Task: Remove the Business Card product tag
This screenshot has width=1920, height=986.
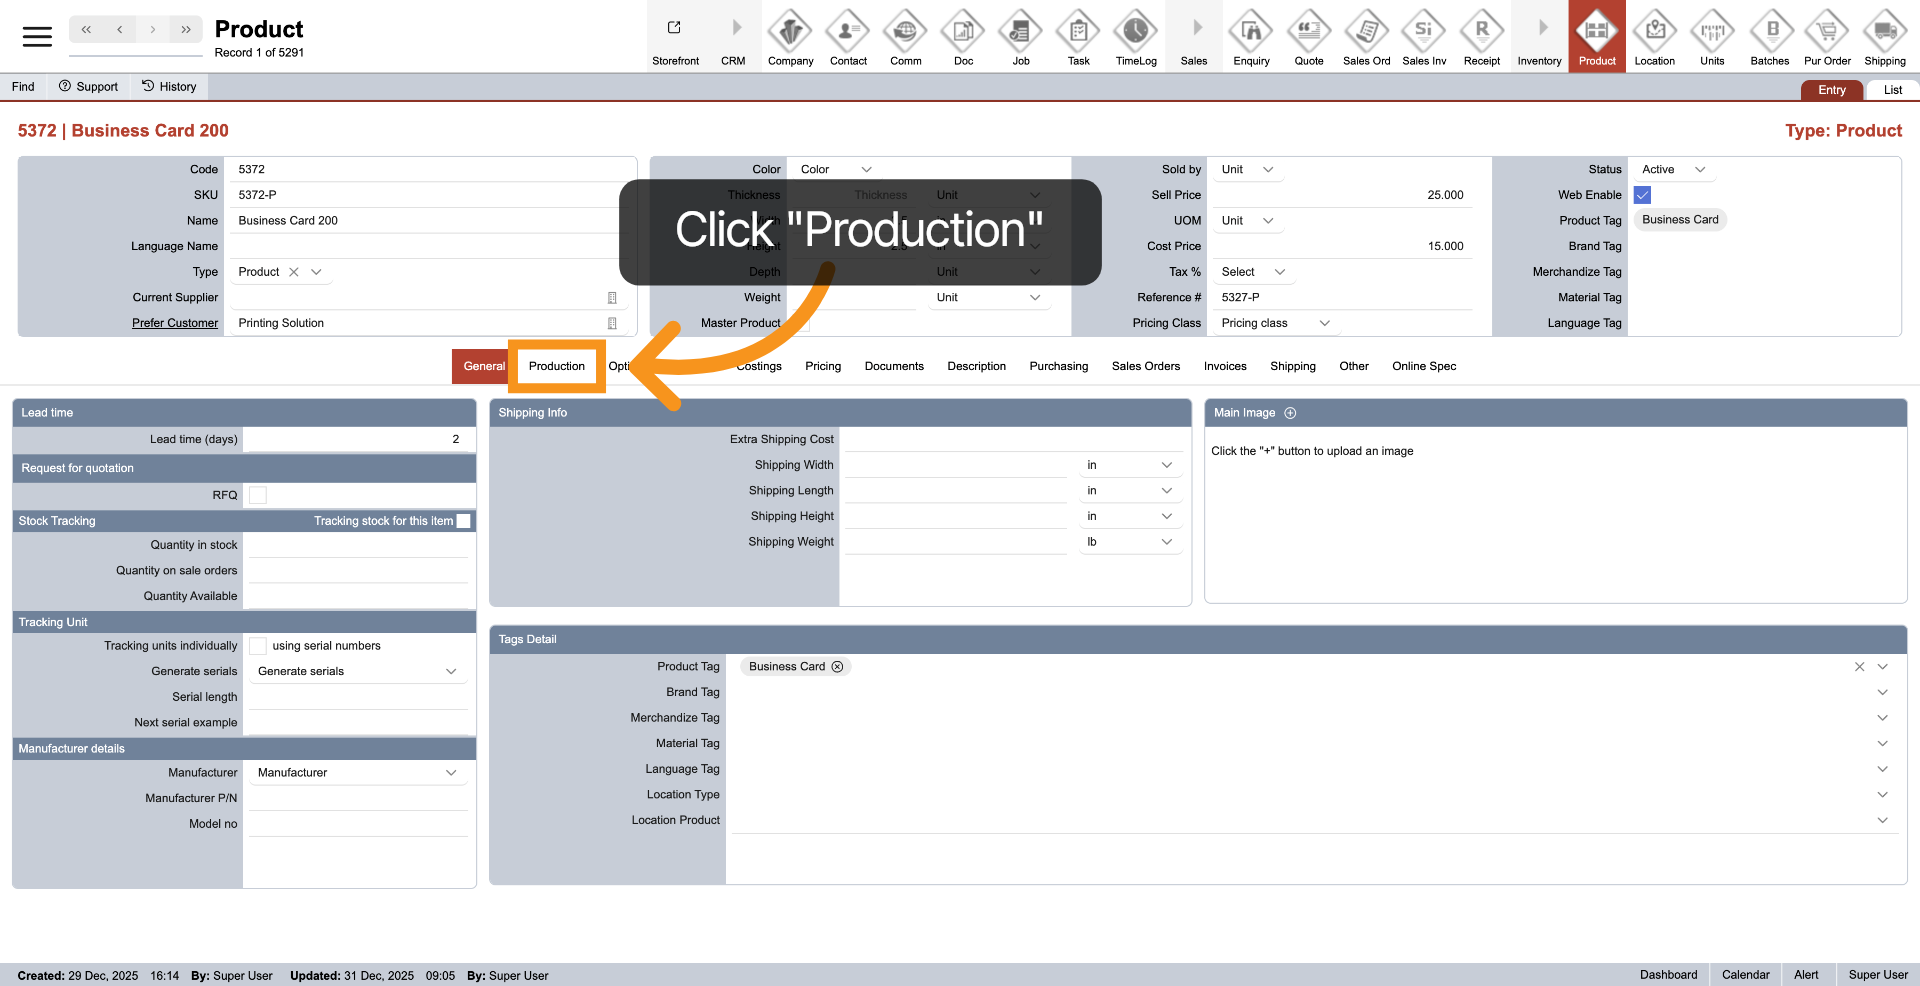Action: 838,666
